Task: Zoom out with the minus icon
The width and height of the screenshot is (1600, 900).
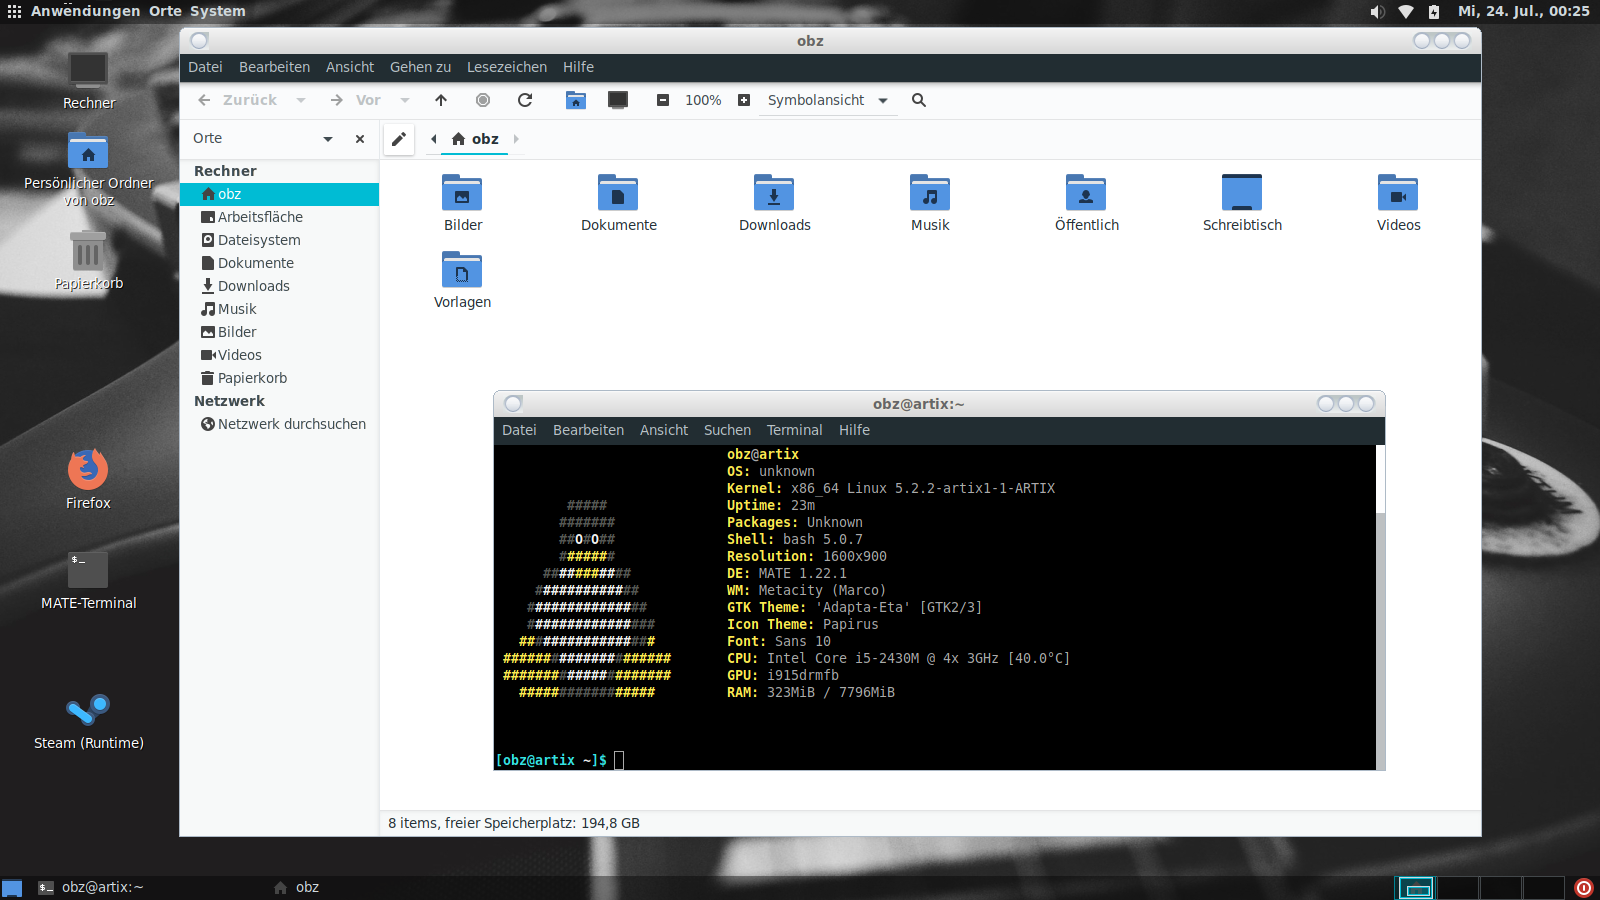Action: 662,100
